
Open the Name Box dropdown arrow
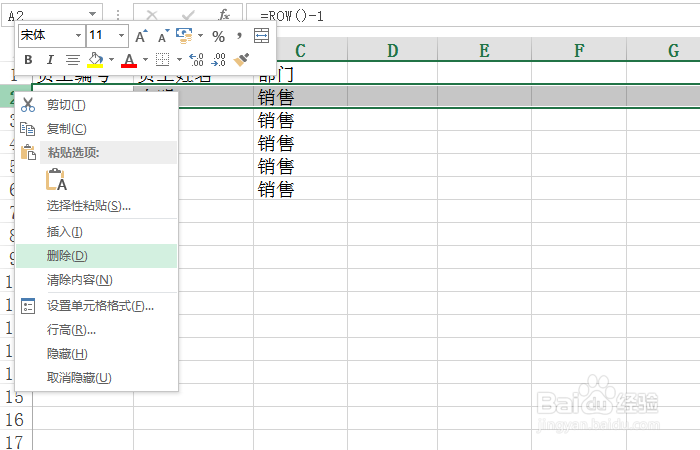[92, 14]
